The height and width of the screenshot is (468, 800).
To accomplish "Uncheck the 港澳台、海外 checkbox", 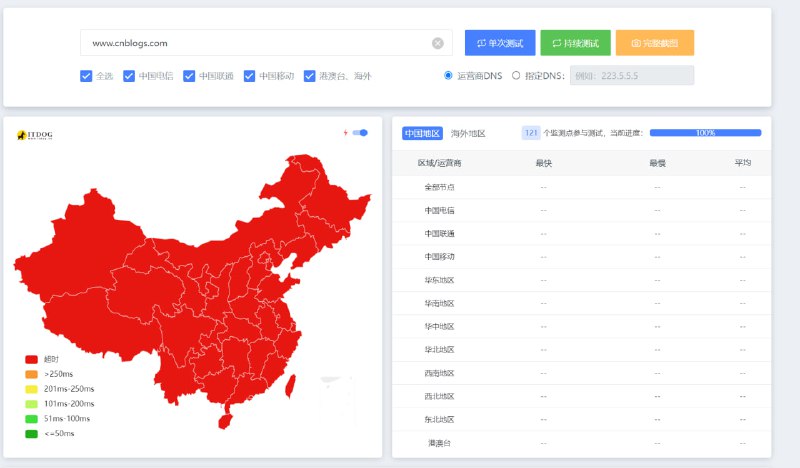I will (309, 76).
